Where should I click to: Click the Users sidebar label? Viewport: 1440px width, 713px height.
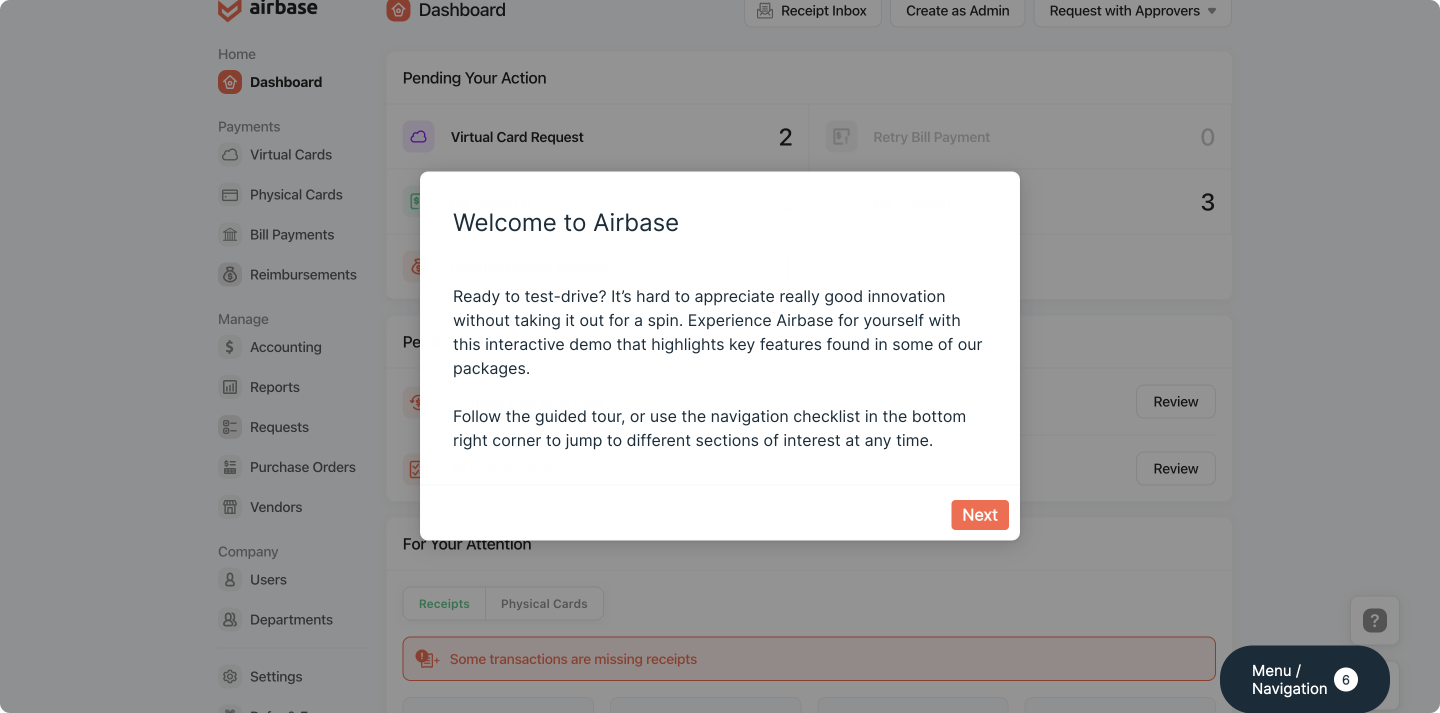click(268, 580)
